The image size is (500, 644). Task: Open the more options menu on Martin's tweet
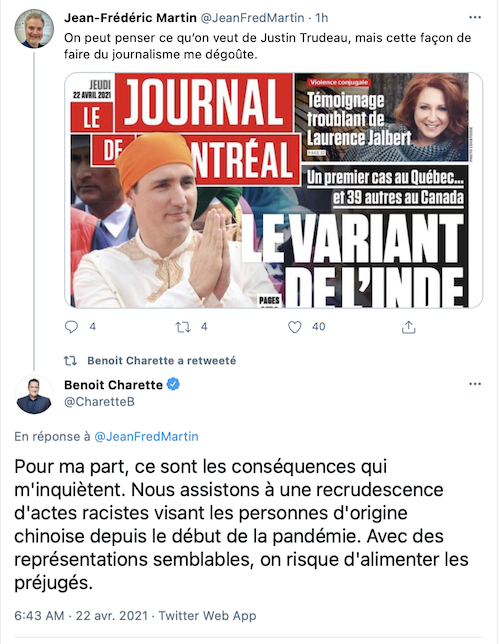point(475,17)
